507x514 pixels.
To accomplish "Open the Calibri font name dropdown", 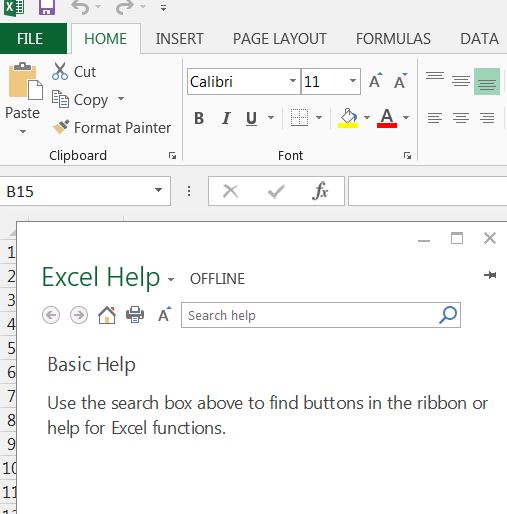I will [292, 81].
